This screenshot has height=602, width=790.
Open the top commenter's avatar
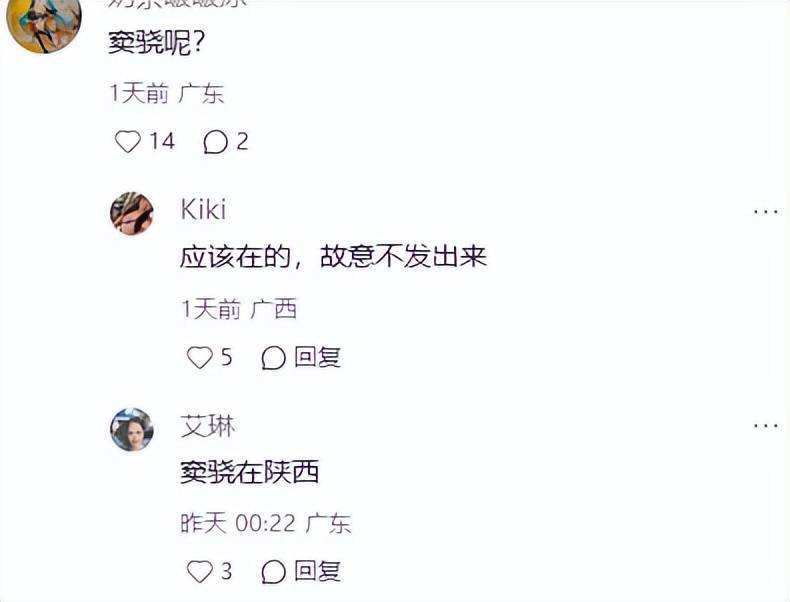pos(43,22)
